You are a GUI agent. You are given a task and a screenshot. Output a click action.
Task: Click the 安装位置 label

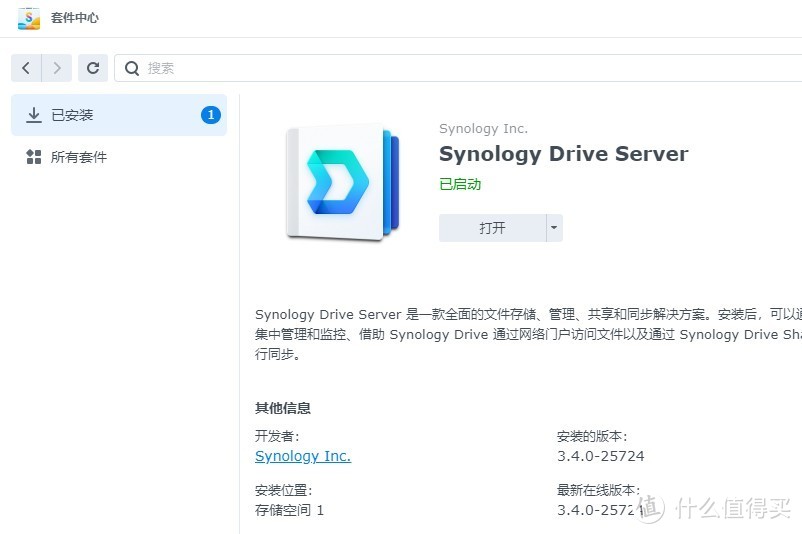point(283,490)
